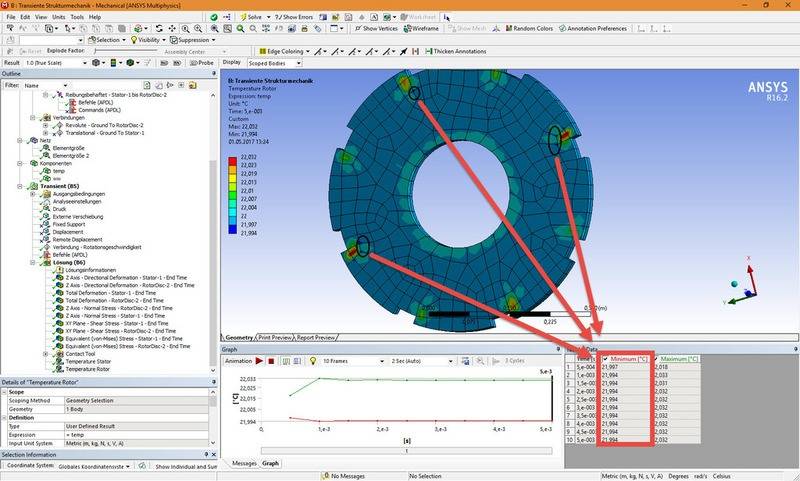Stop the result animation
This screenshot has height=481, width=800.
pyautogui.click(x=271, y=361)
